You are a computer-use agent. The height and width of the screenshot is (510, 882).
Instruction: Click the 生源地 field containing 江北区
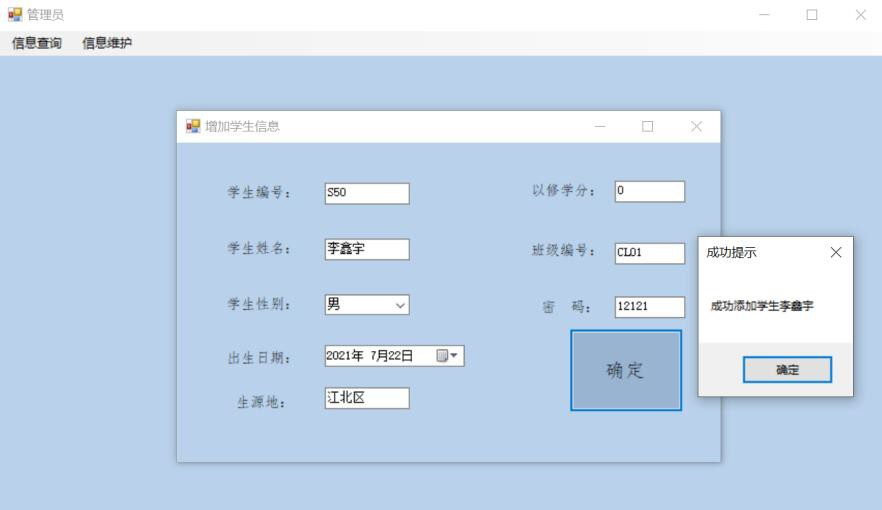coord(367,398)
